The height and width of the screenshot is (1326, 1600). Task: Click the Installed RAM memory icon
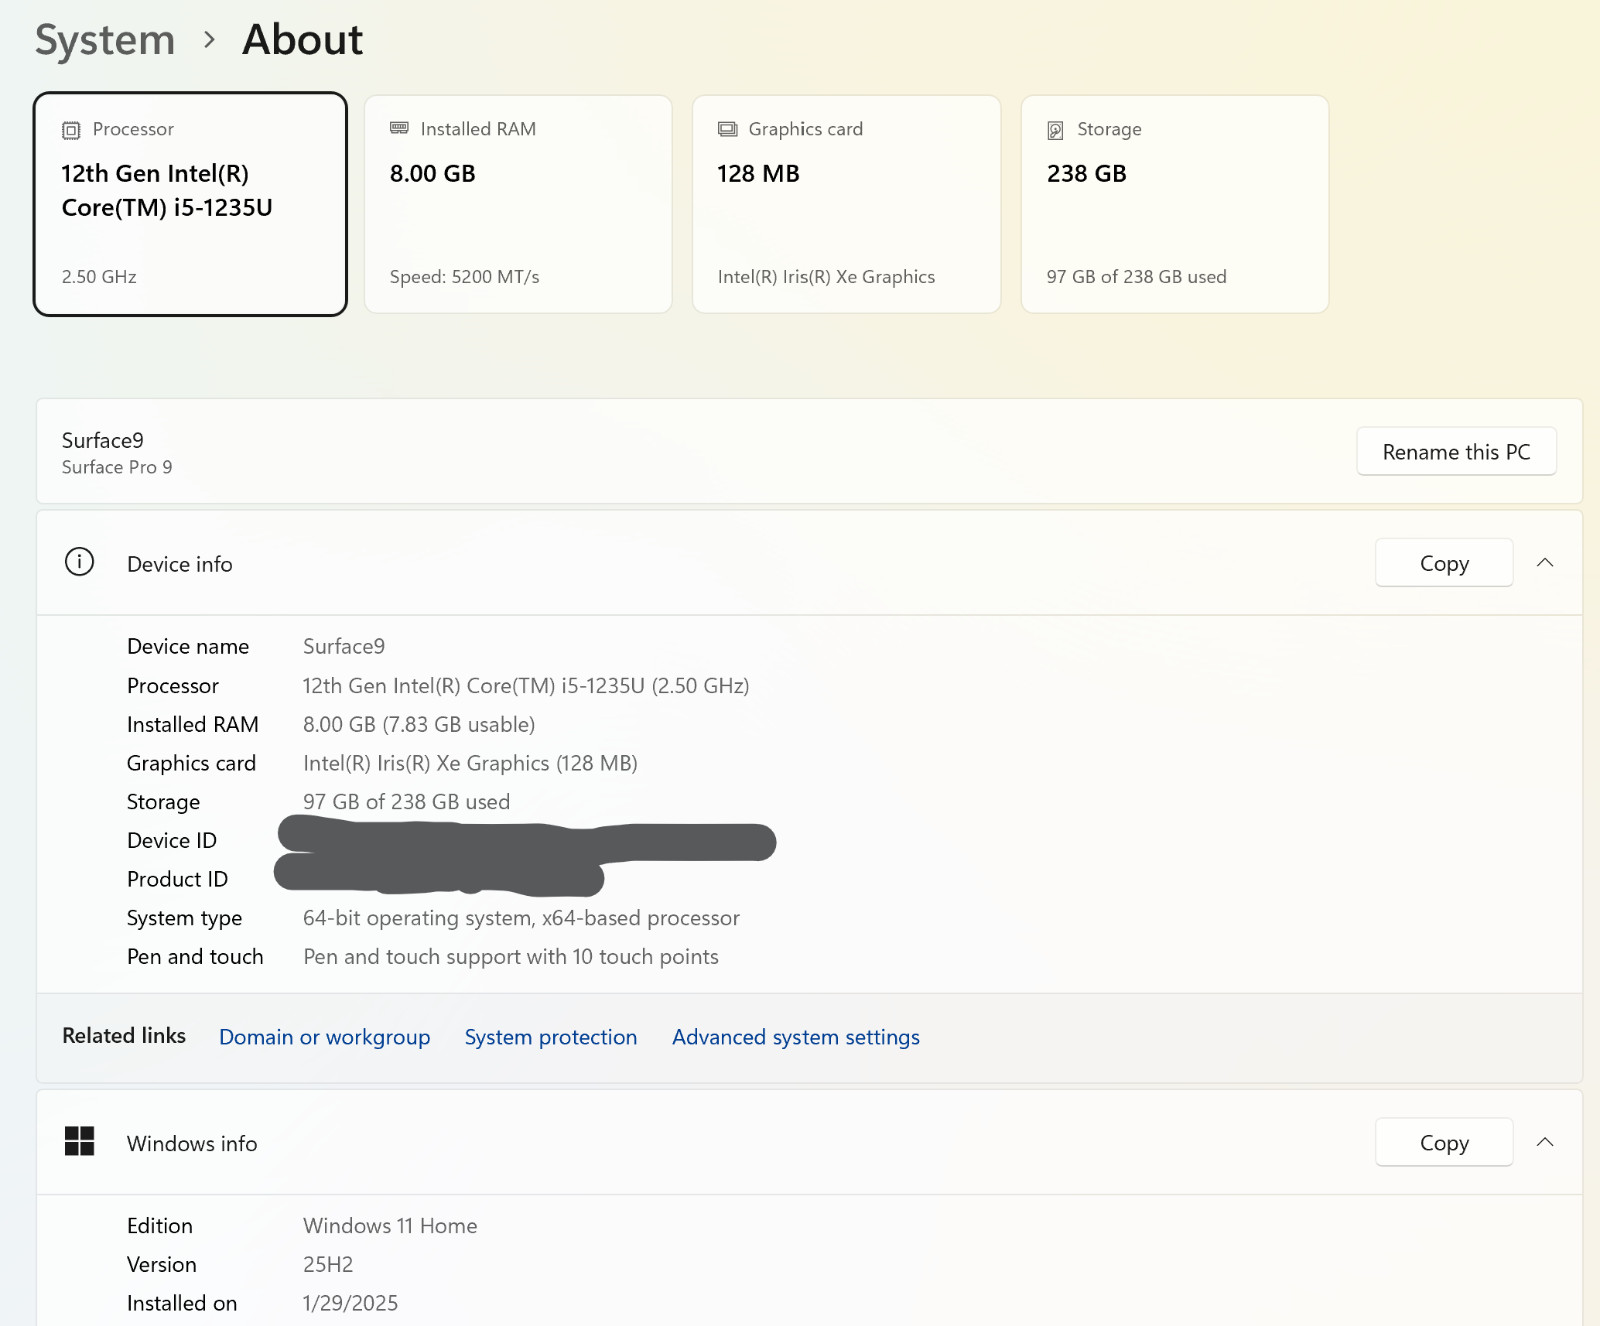coord(399,128)
